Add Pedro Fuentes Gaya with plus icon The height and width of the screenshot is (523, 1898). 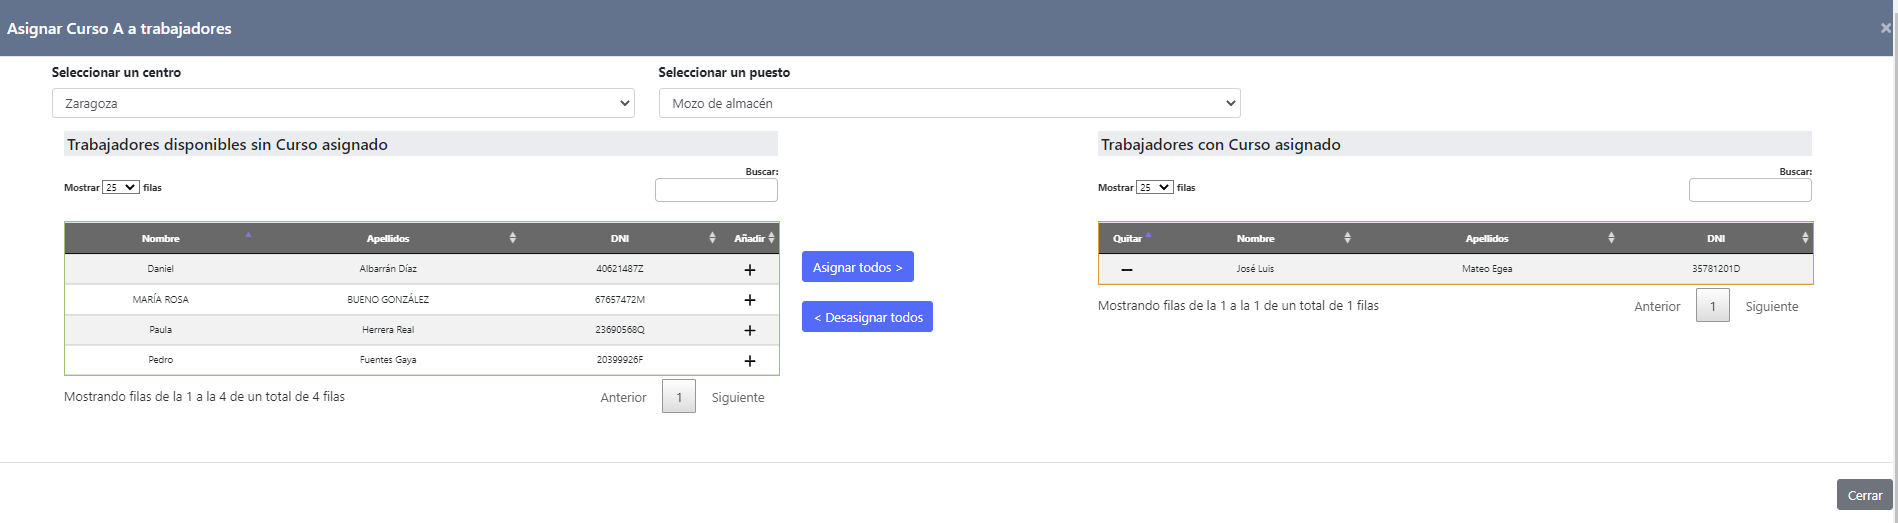tap(750, 360)
